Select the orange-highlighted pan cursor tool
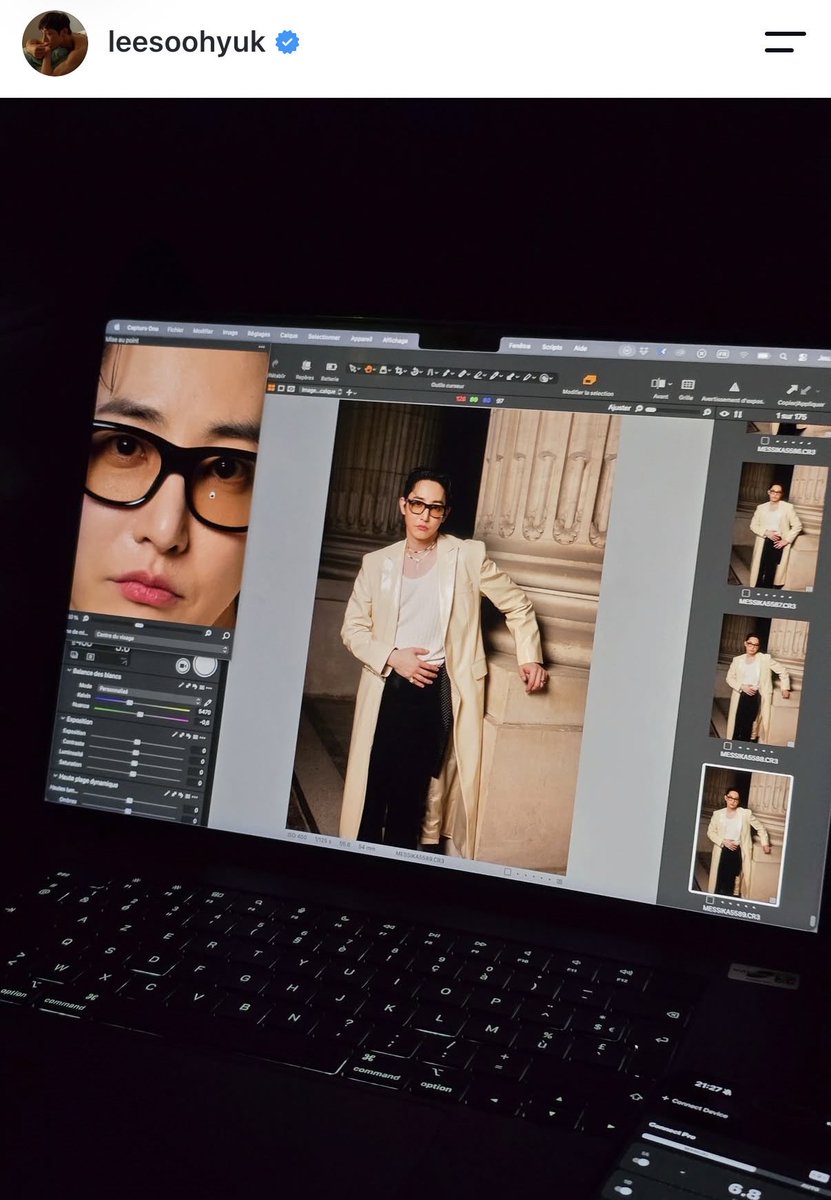 coord(368,369)
